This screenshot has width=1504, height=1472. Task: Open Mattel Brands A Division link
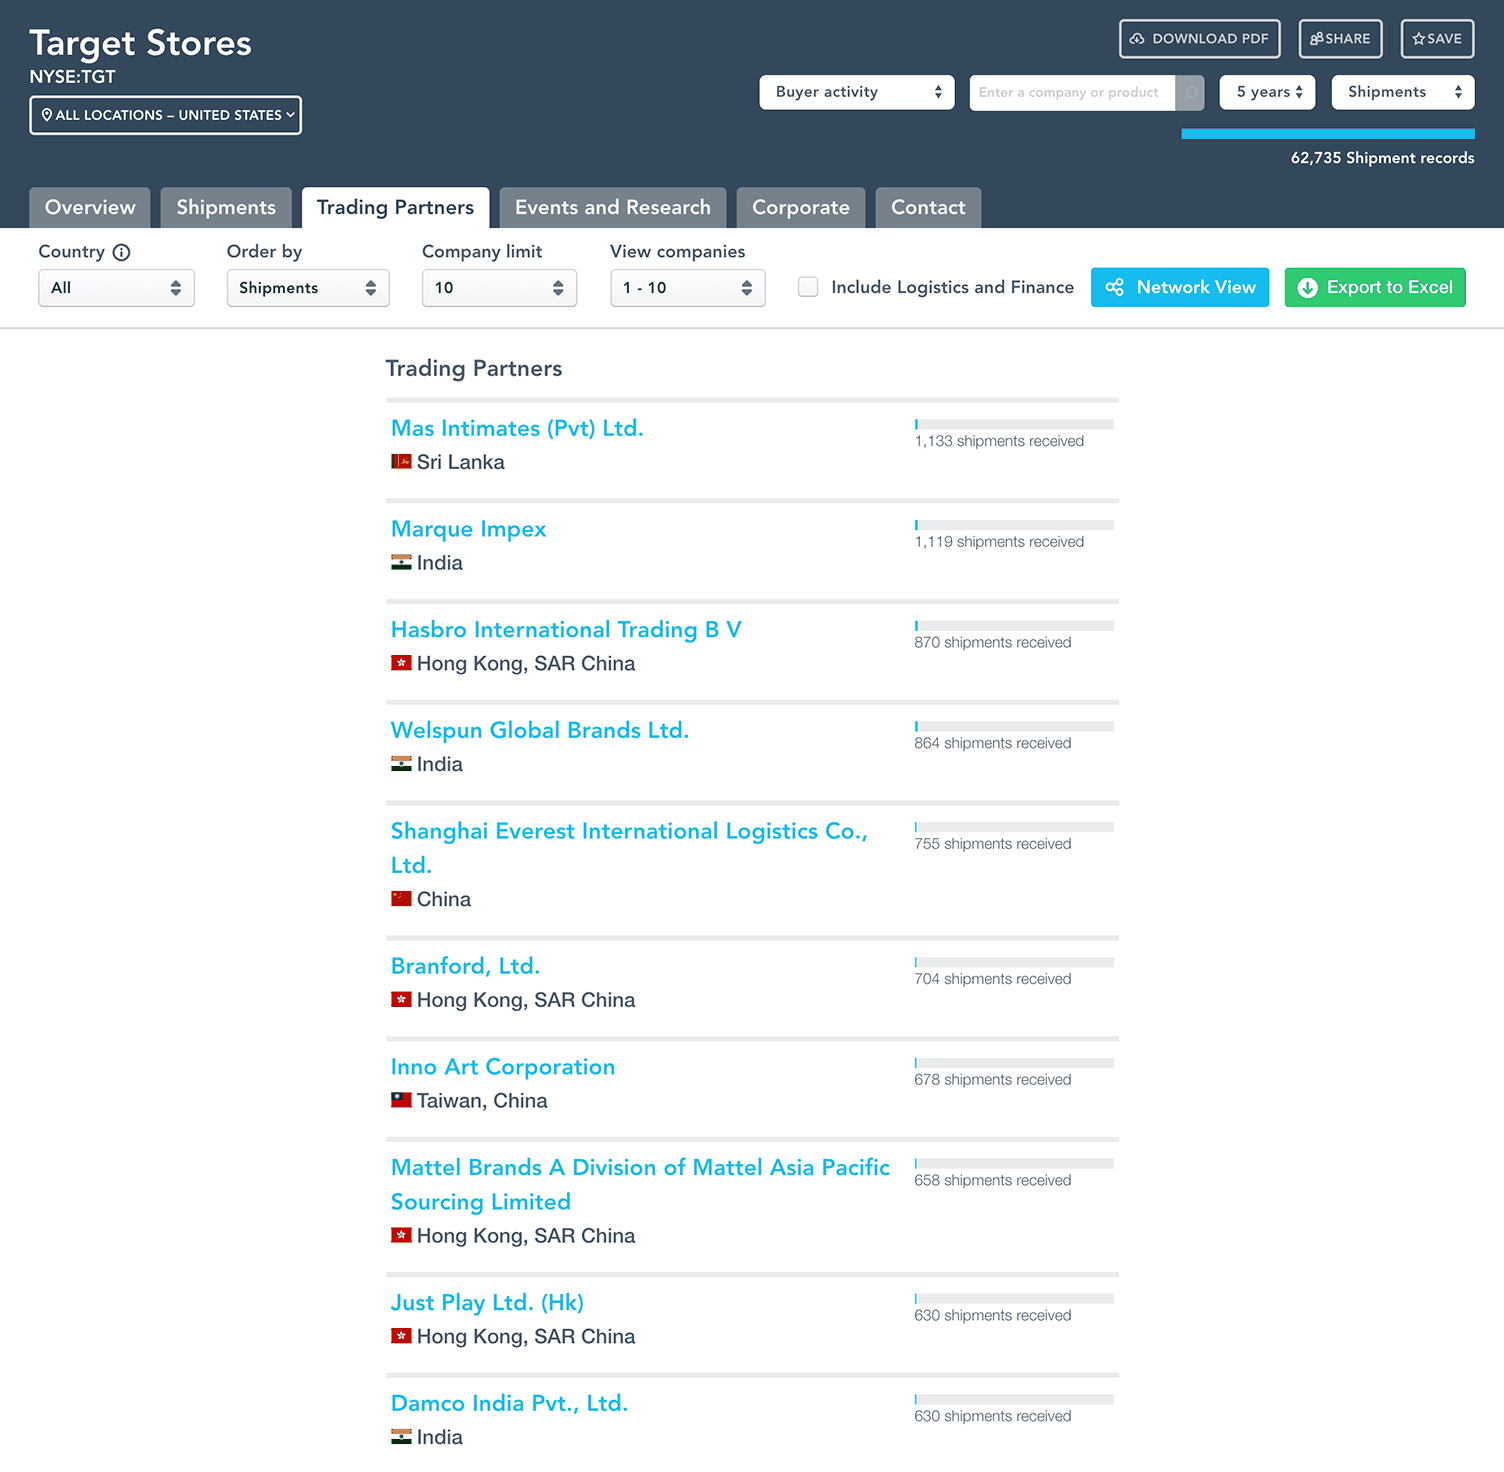tap(640, 1184)
